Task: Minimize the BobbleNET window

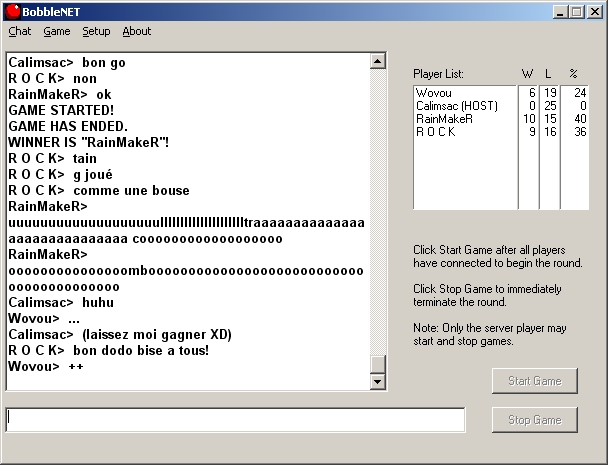Action: [x=560, y=12]
